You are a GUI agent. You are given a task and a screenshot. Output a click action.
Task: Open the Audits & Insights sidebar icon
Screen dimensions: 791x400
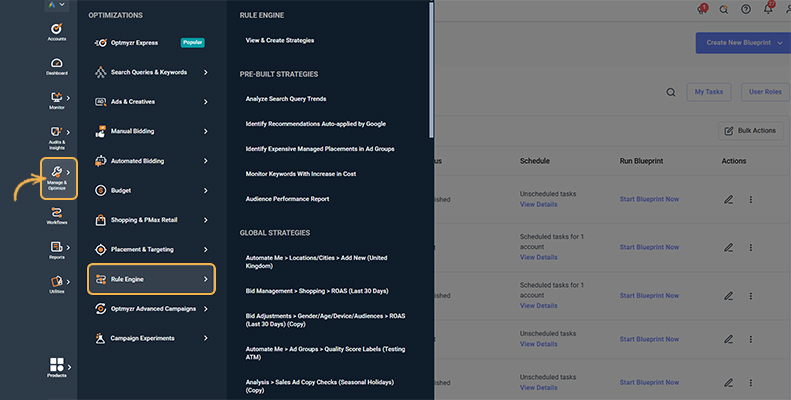56,132
